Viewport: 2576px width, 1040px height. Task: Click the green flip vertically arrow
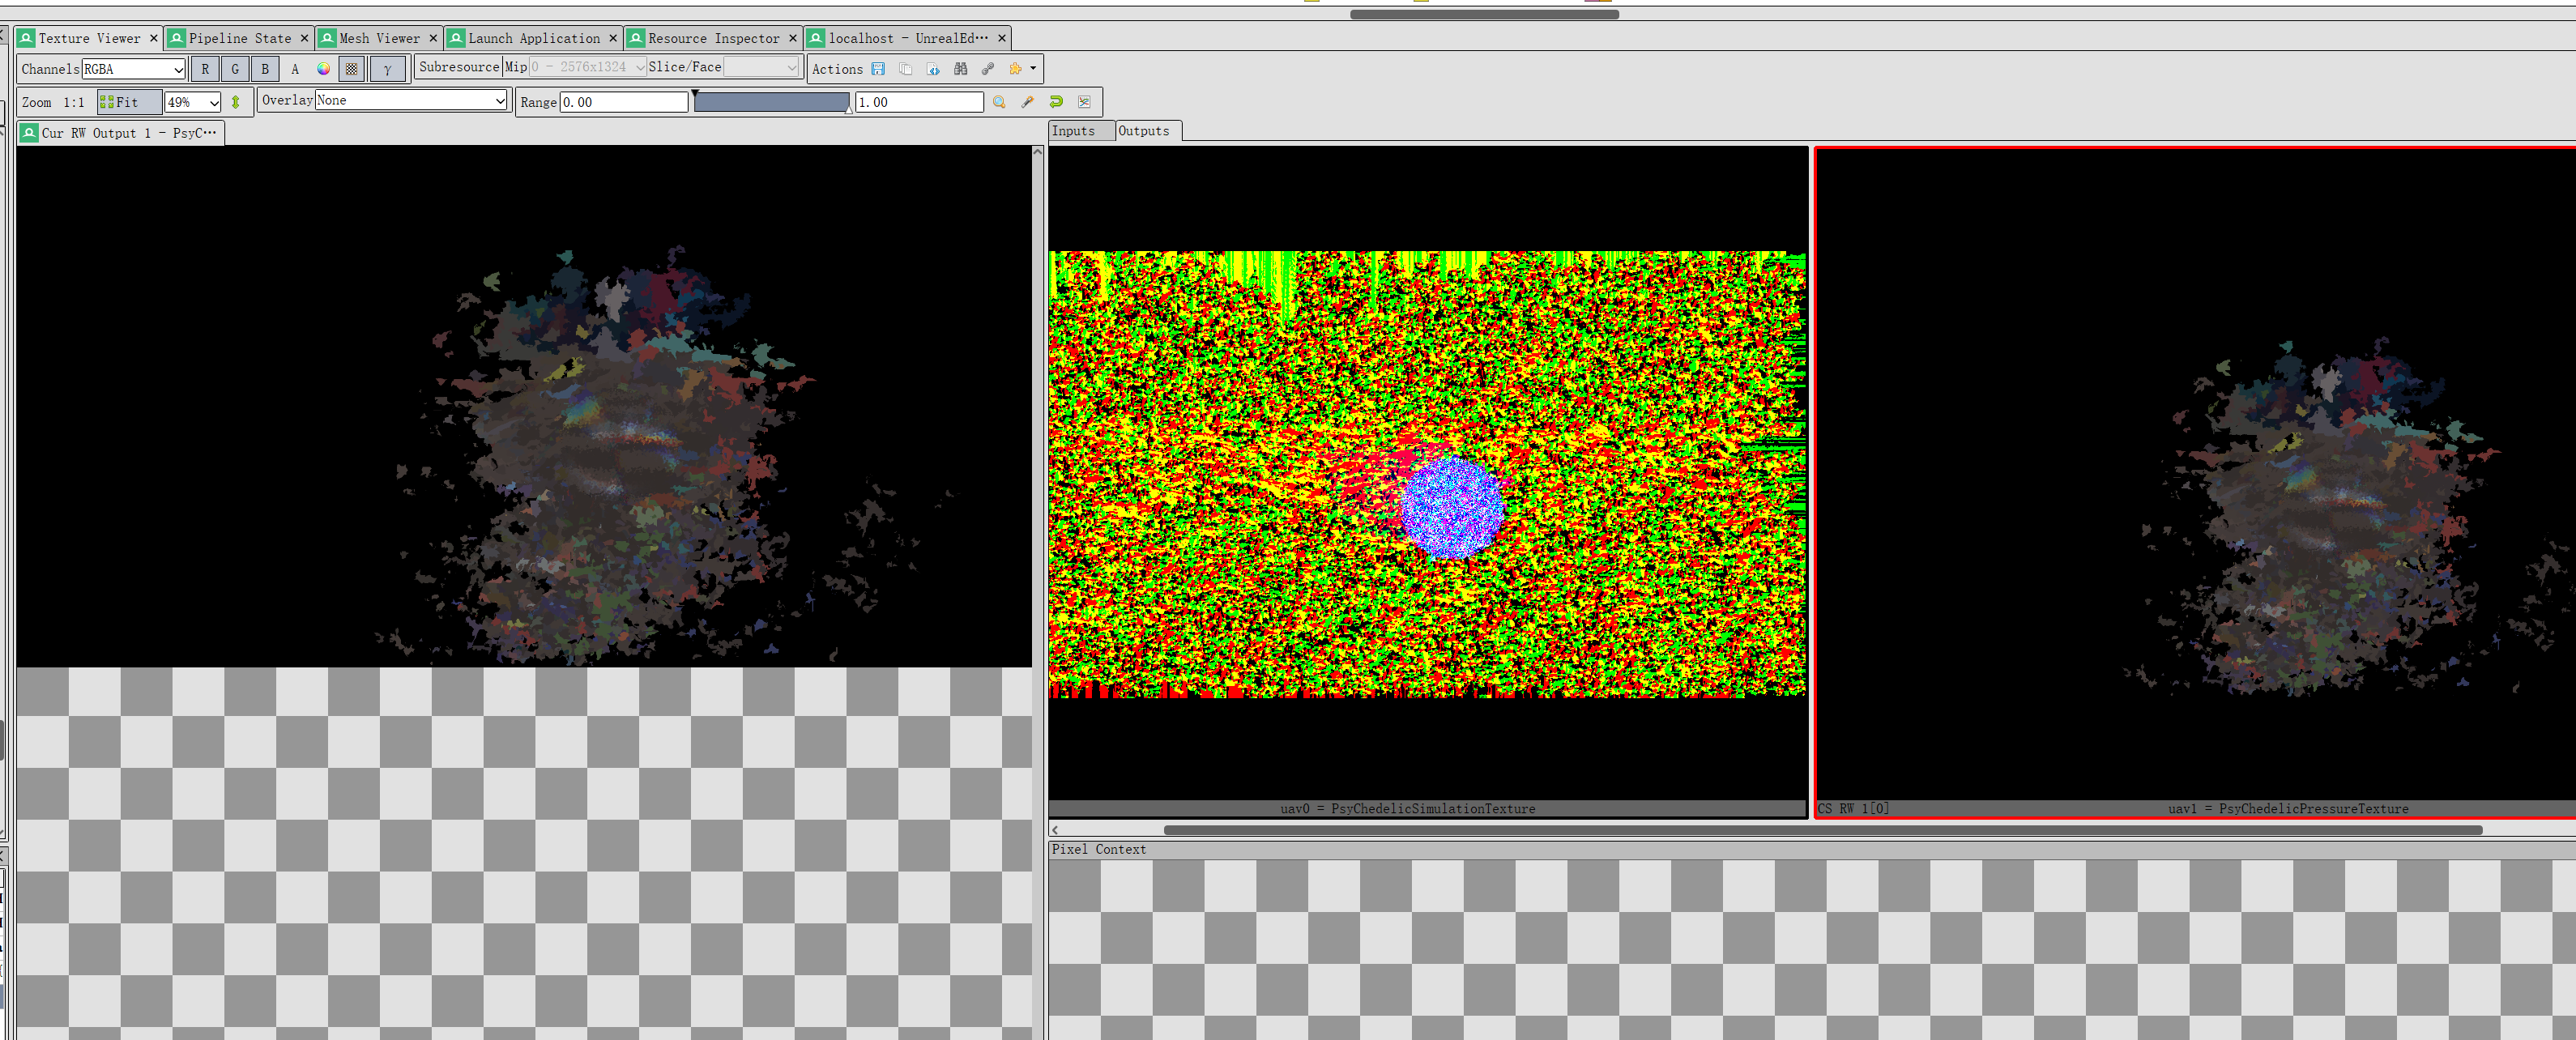(x=236, y=102)
